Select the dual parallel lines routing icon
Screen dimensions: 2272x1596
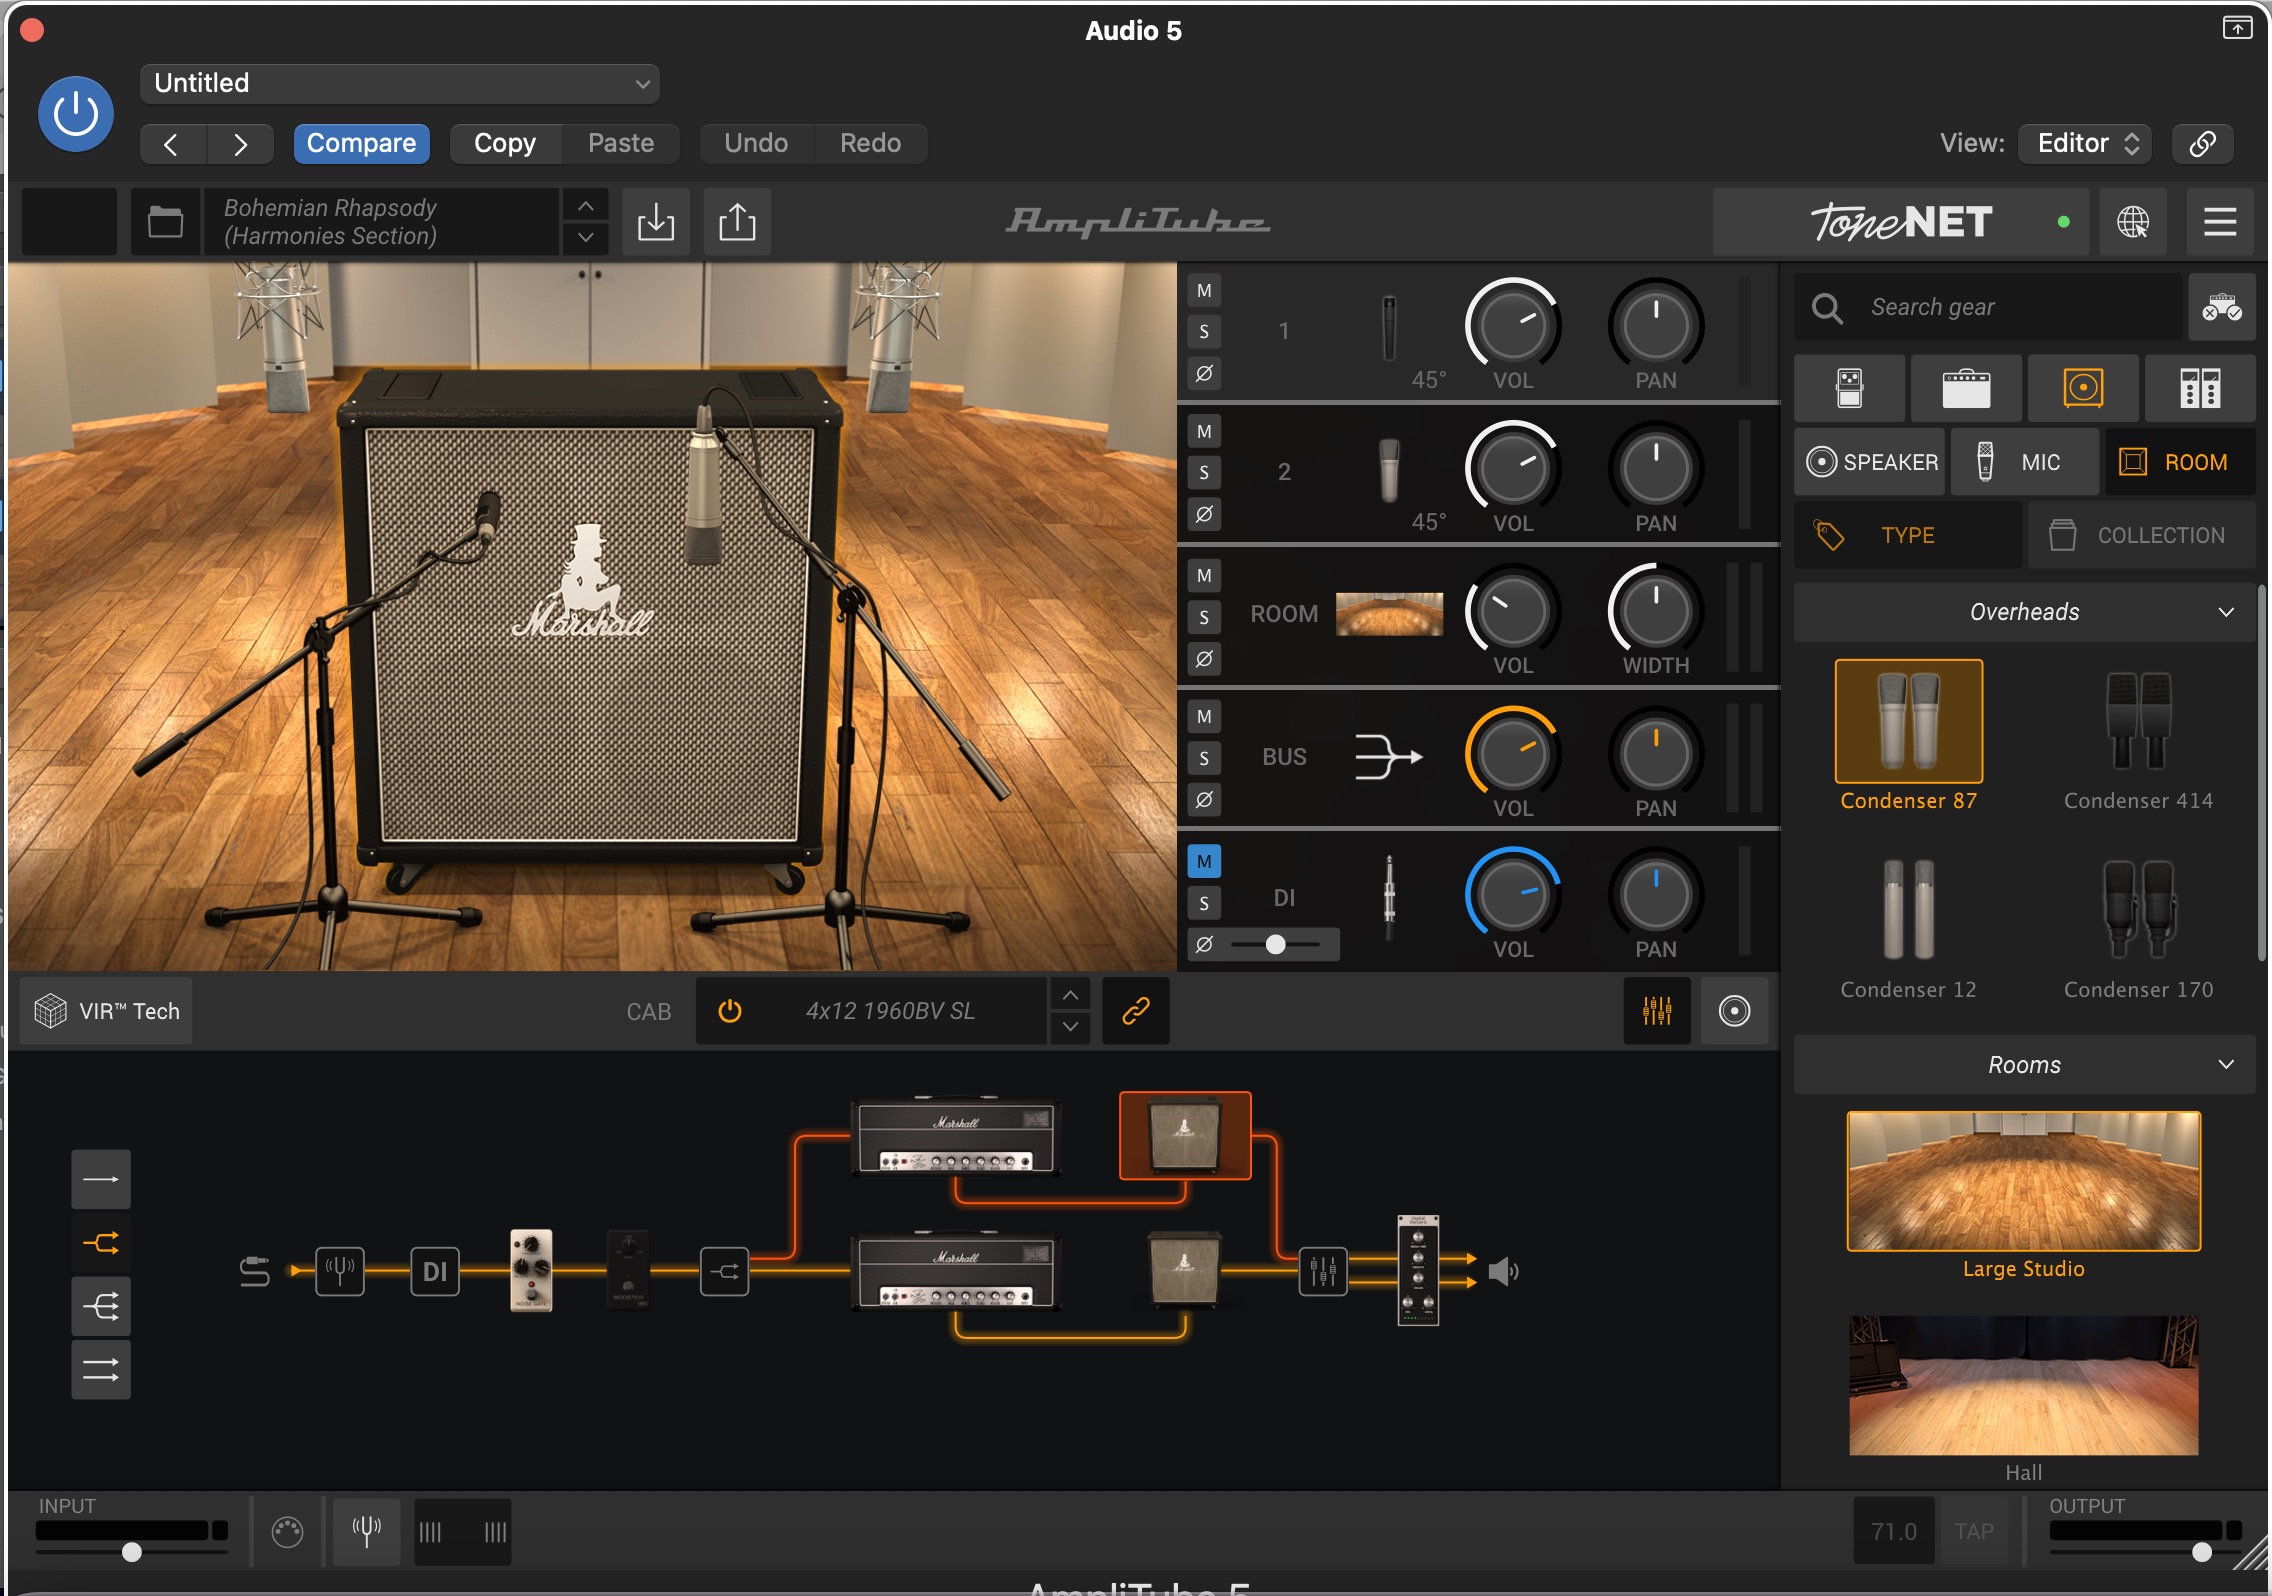click(x=101, y=1369)
